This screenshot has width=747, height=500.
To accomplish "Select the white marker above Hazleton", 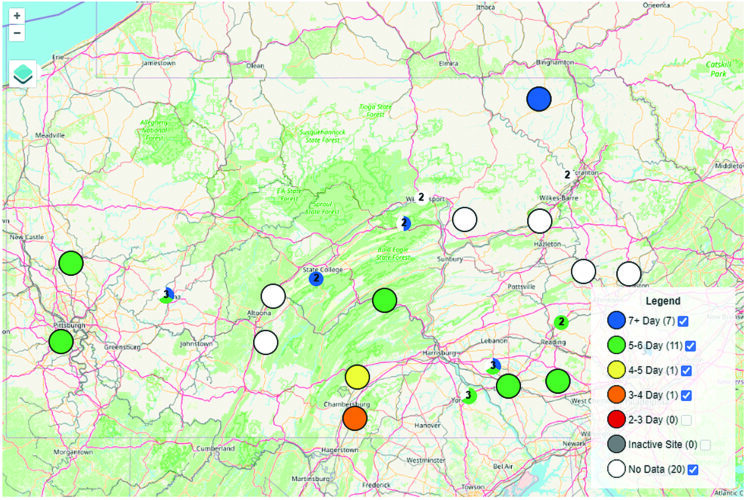I will (x=539, y=221).
